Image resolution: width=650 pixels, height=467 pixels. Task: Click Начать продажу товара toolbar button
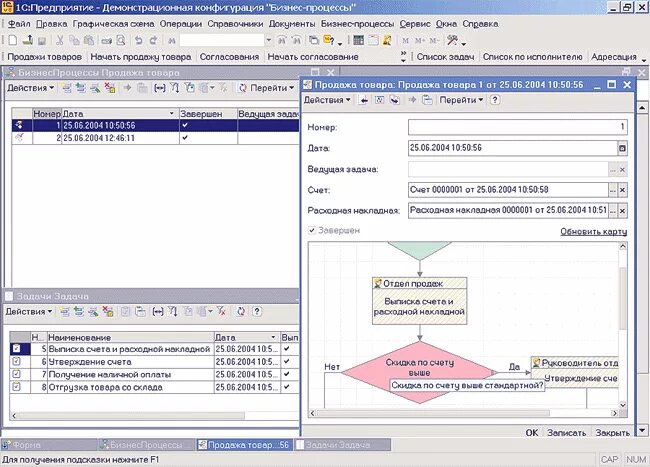click(141, 57)
